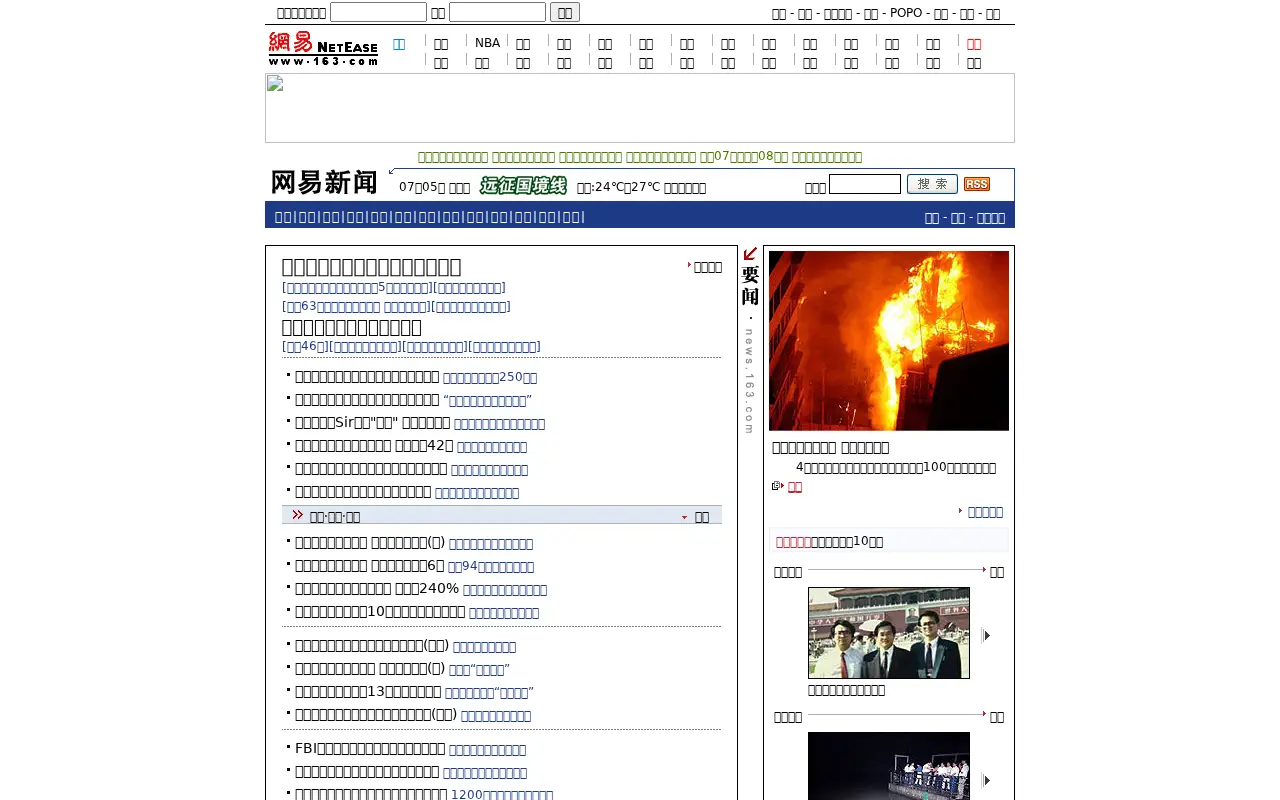Click the blue link containing 94
This screenshot has height=800, width=1280.
(491, 566)
